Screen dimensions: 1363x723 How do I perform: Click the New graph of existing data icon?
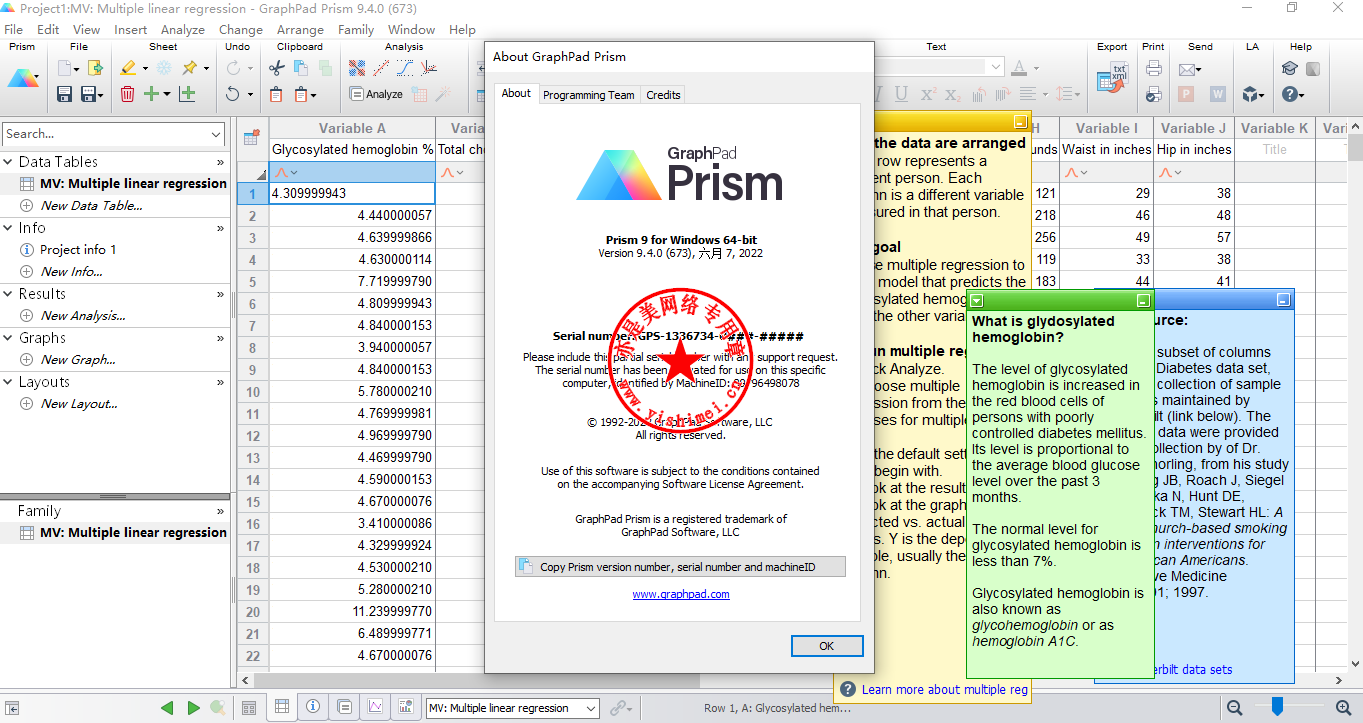pos(187,94)
